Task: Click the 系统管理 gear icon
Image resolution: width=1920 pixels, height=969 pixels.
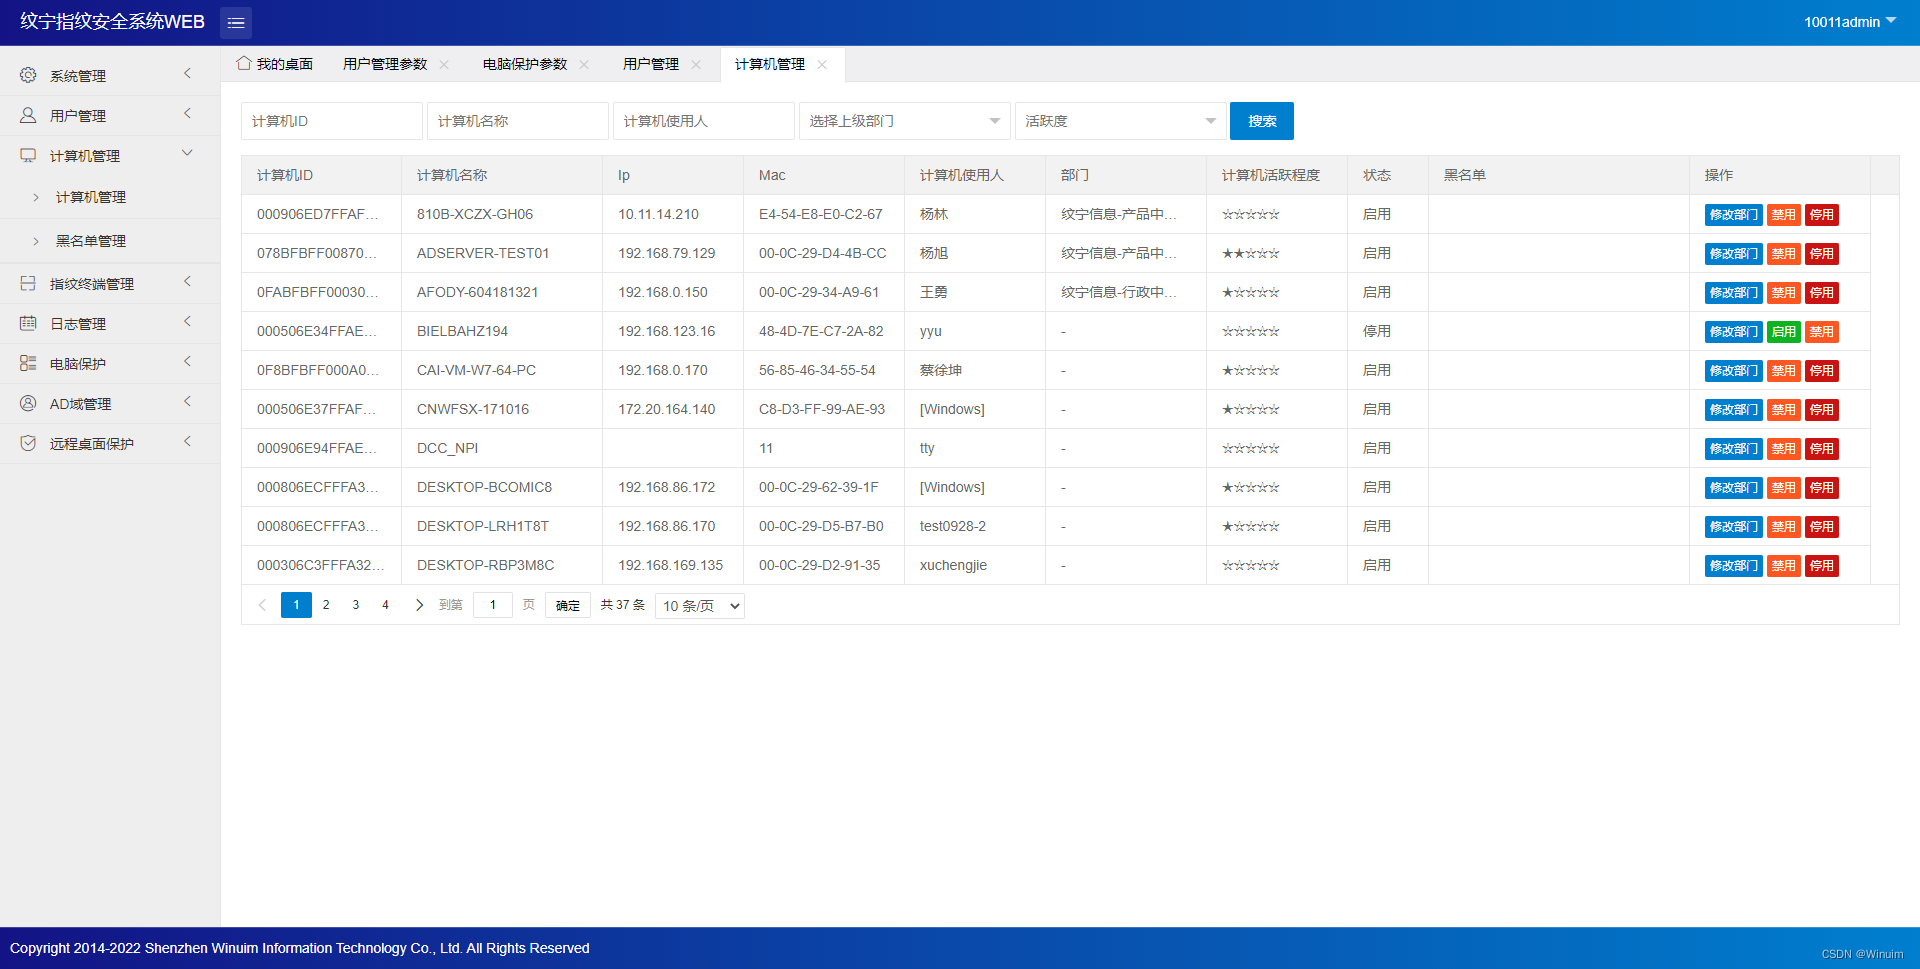Action: point(28,75)
